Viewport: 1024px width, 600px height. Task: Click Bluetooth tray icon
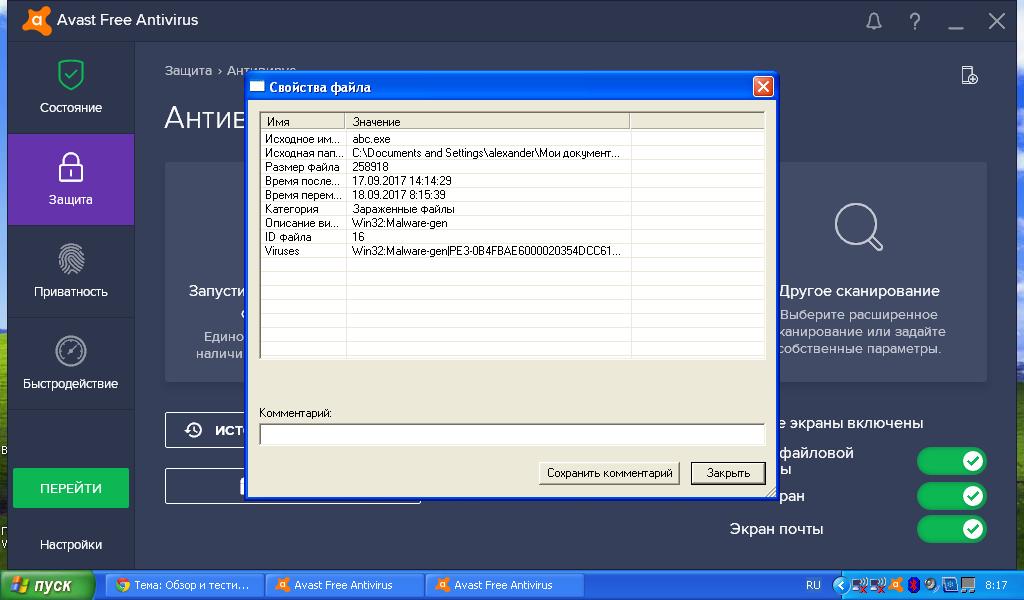914,585
